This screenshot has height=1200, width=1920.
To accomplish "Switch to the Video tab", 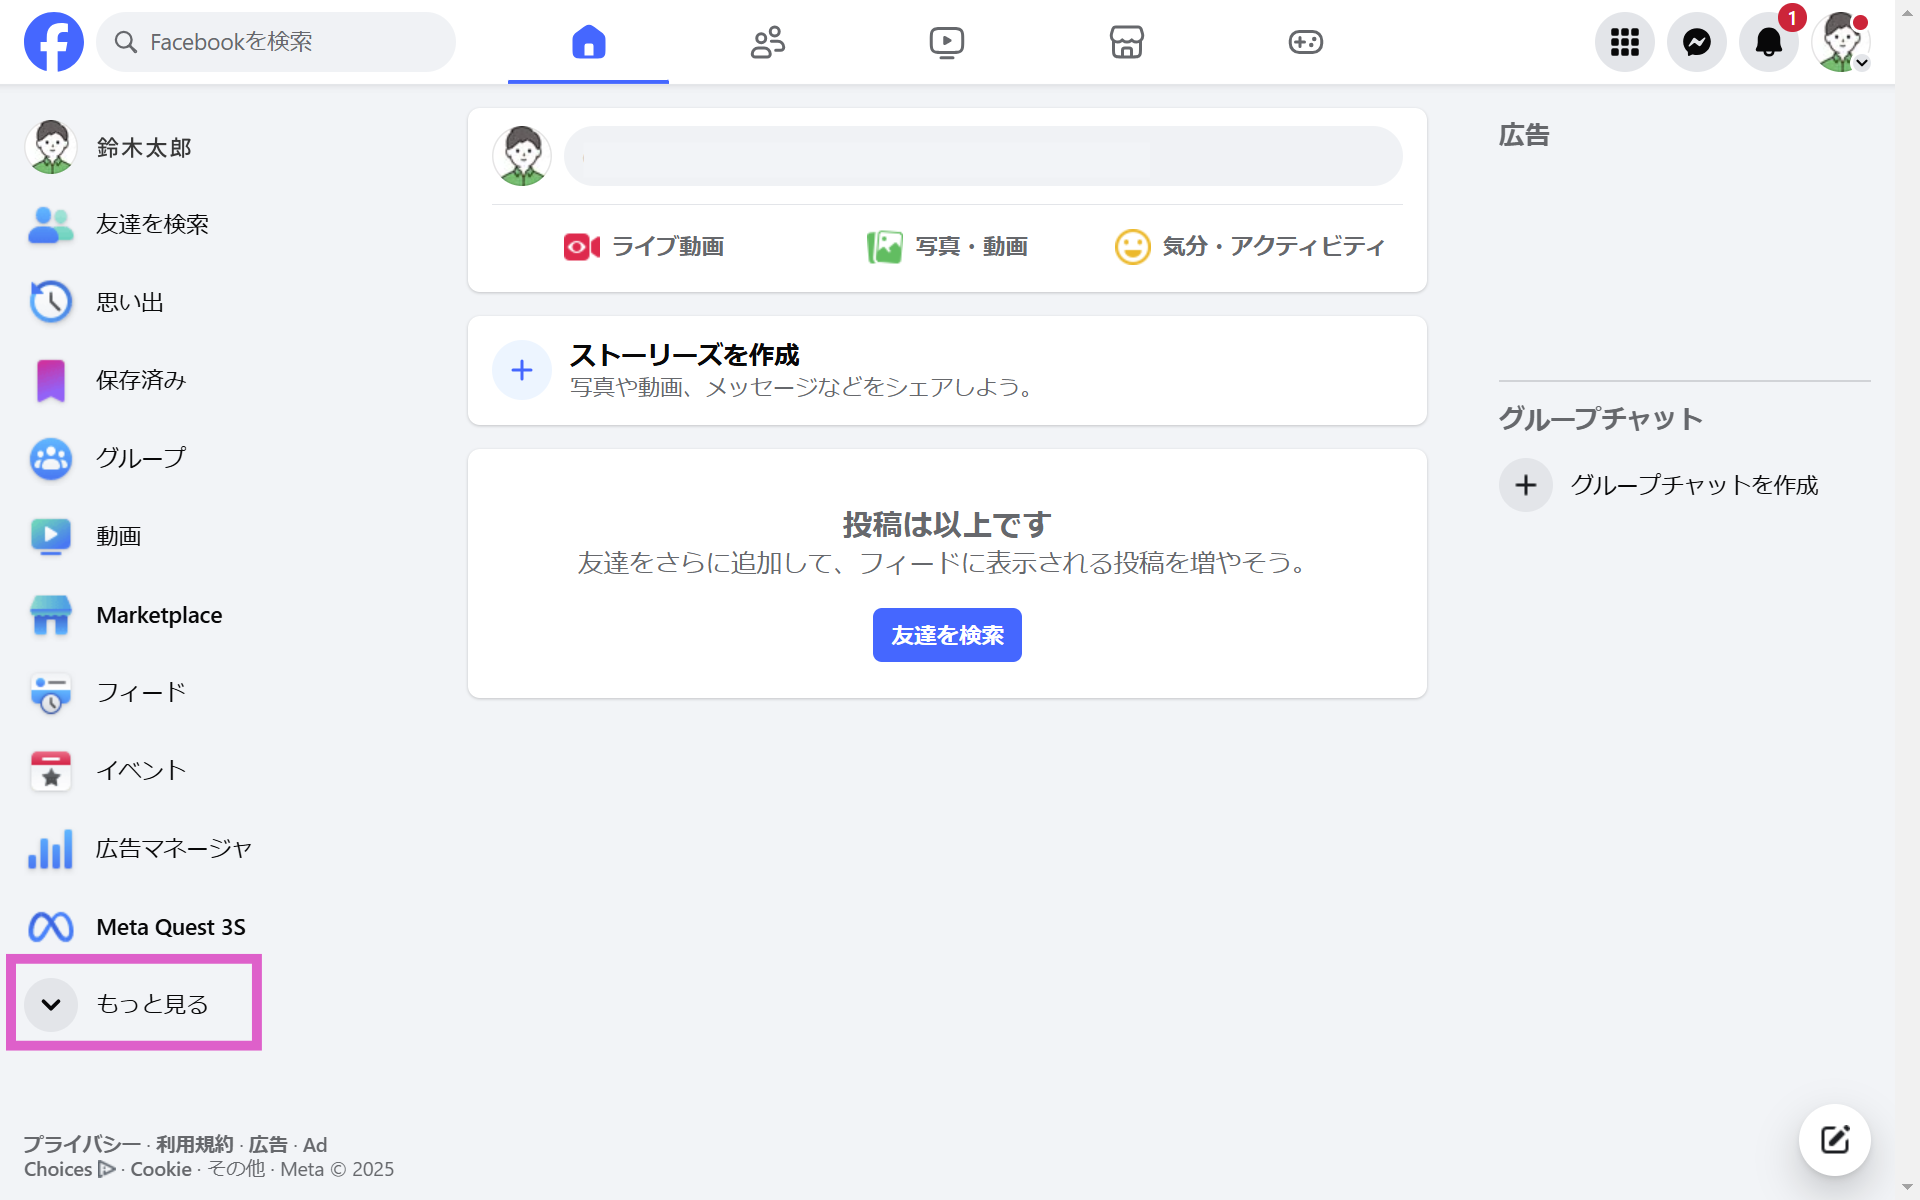I will point(946,42).
